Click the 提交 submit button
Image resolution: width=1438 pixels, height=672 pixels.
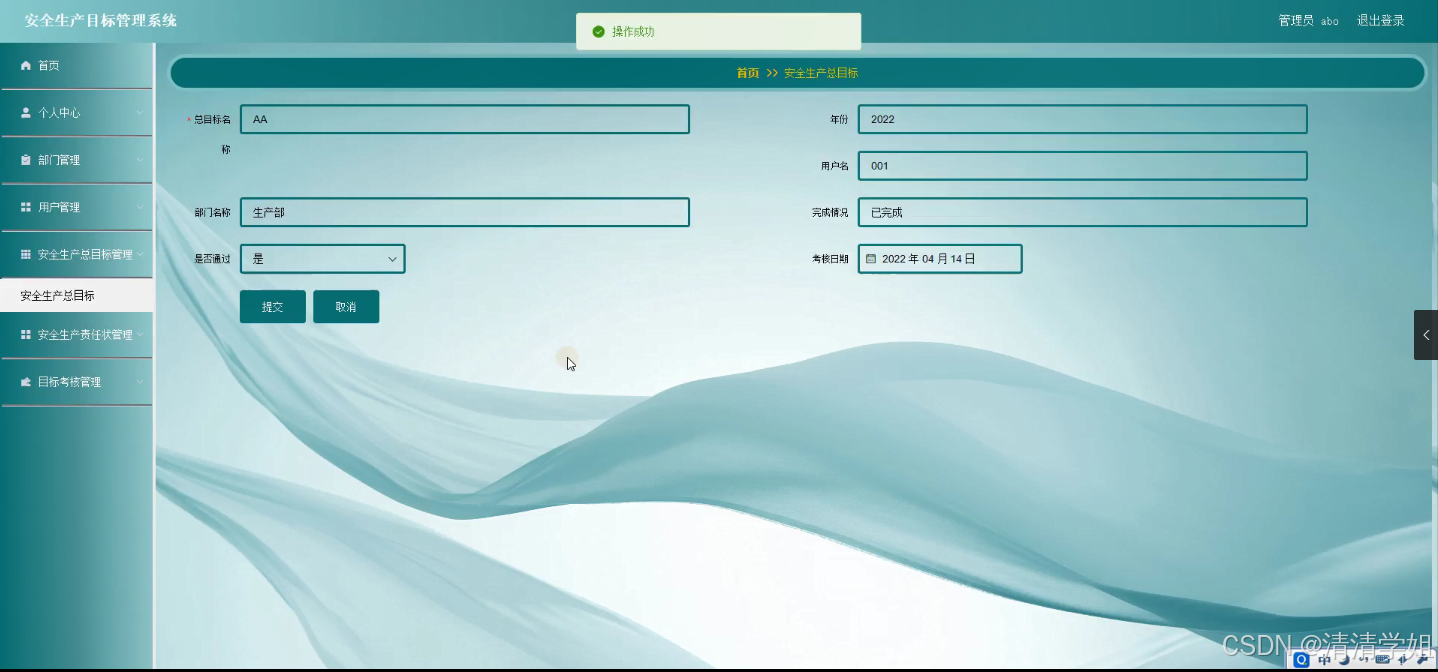[x=273, y=307]
